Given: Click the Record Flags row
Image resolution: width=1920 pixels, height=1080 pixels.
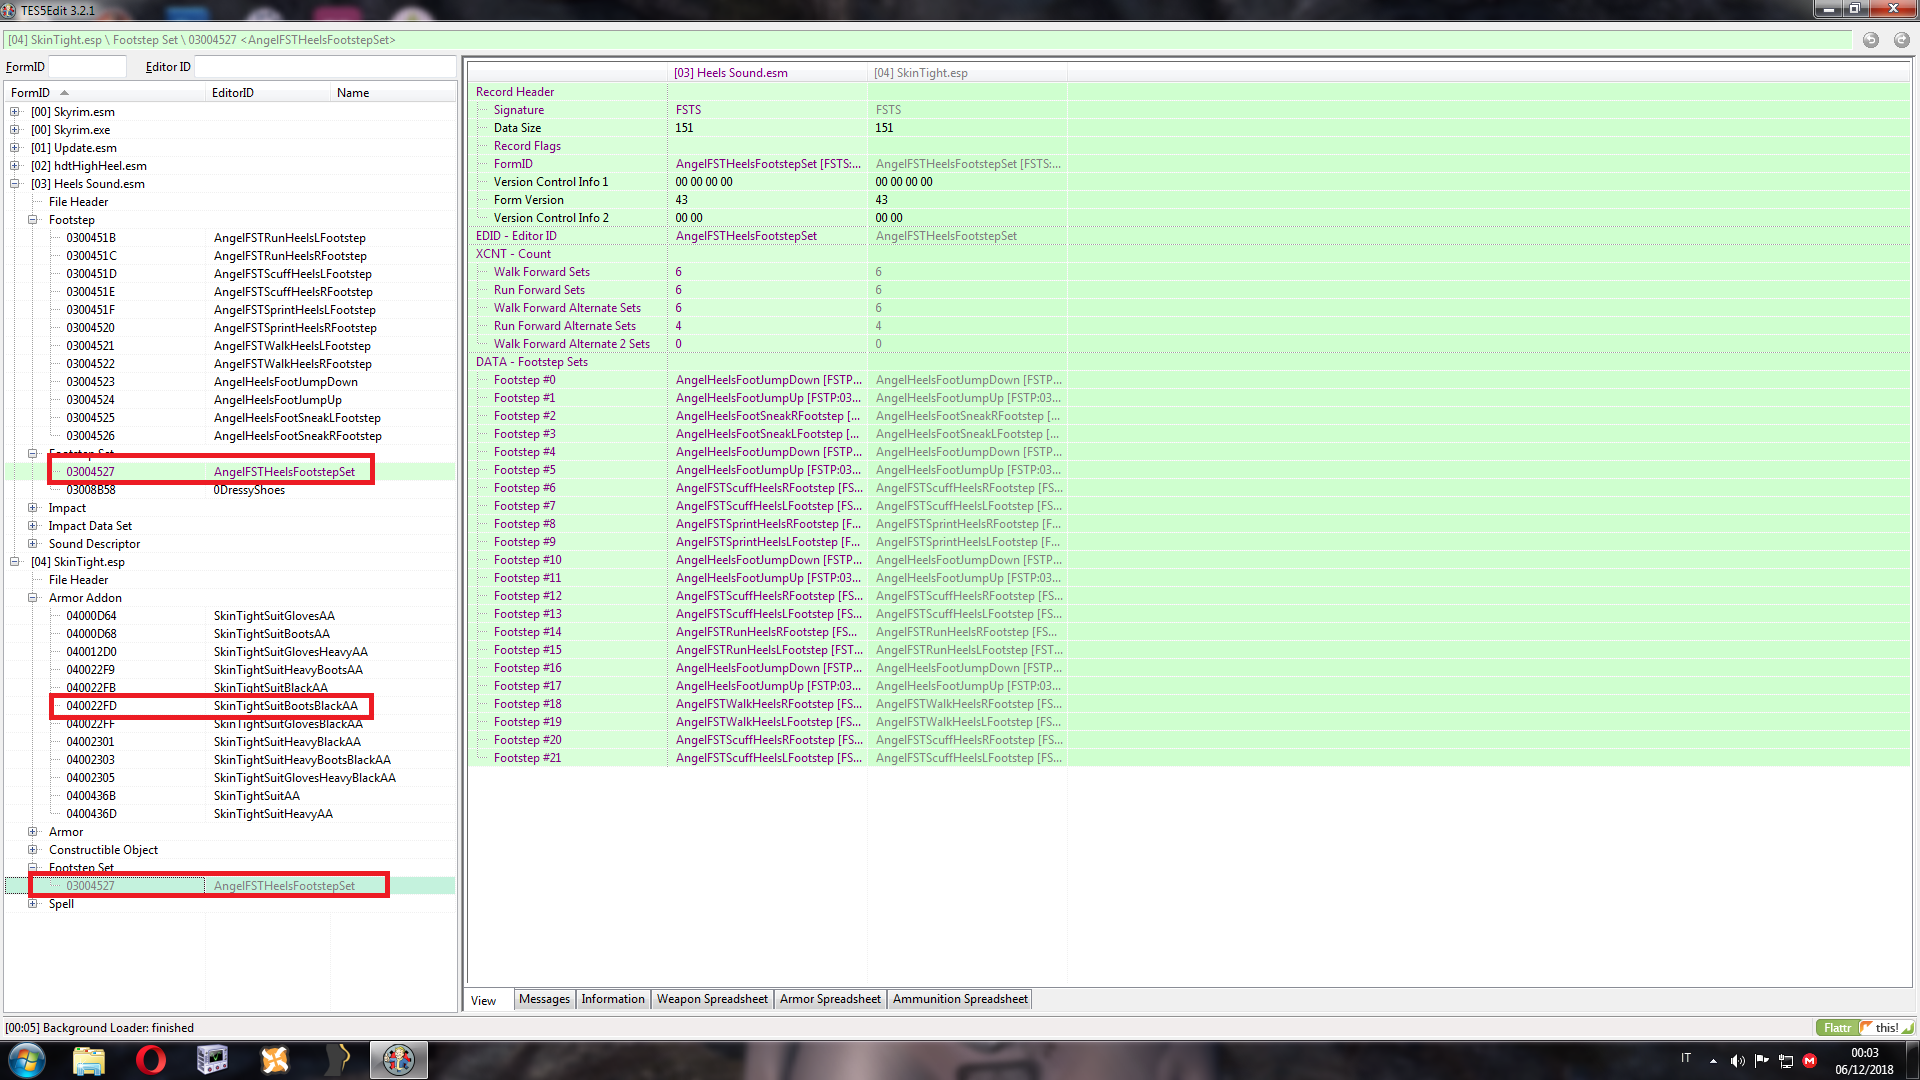Looking at the screenshot, I should coord(1188,146).
